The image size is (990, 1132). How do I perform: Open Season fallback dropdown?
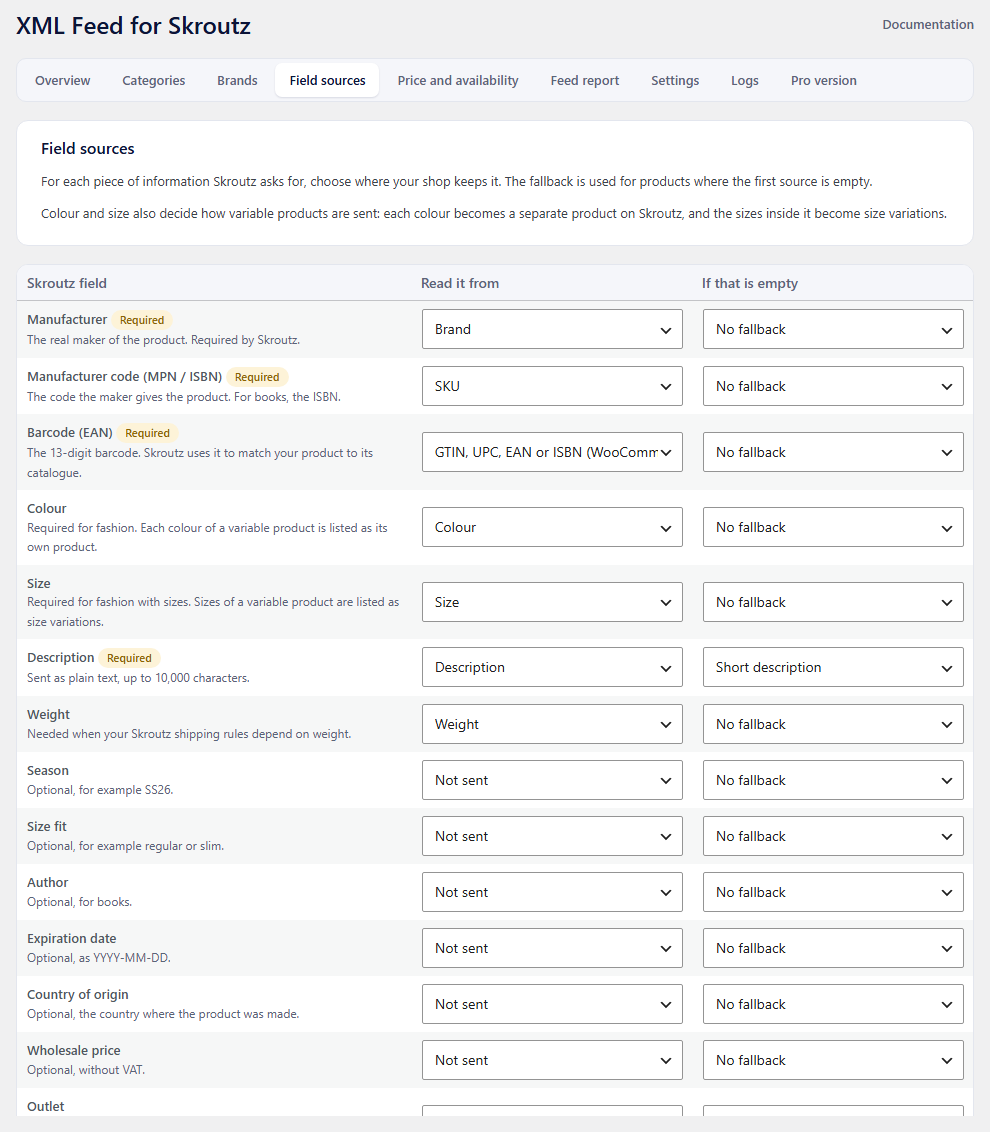coord(833,780)
